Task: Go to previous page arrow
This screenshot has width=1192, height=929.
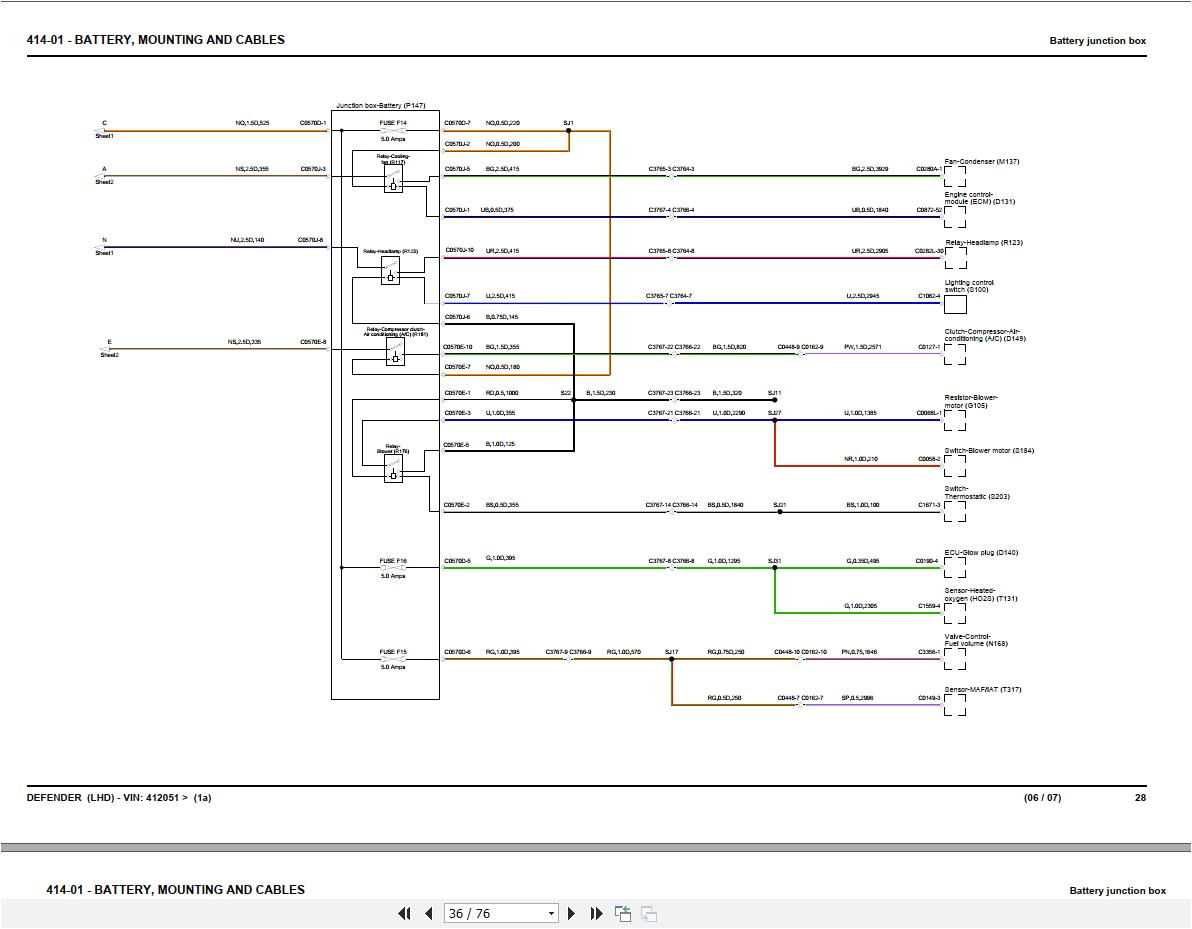Action: 428,913
